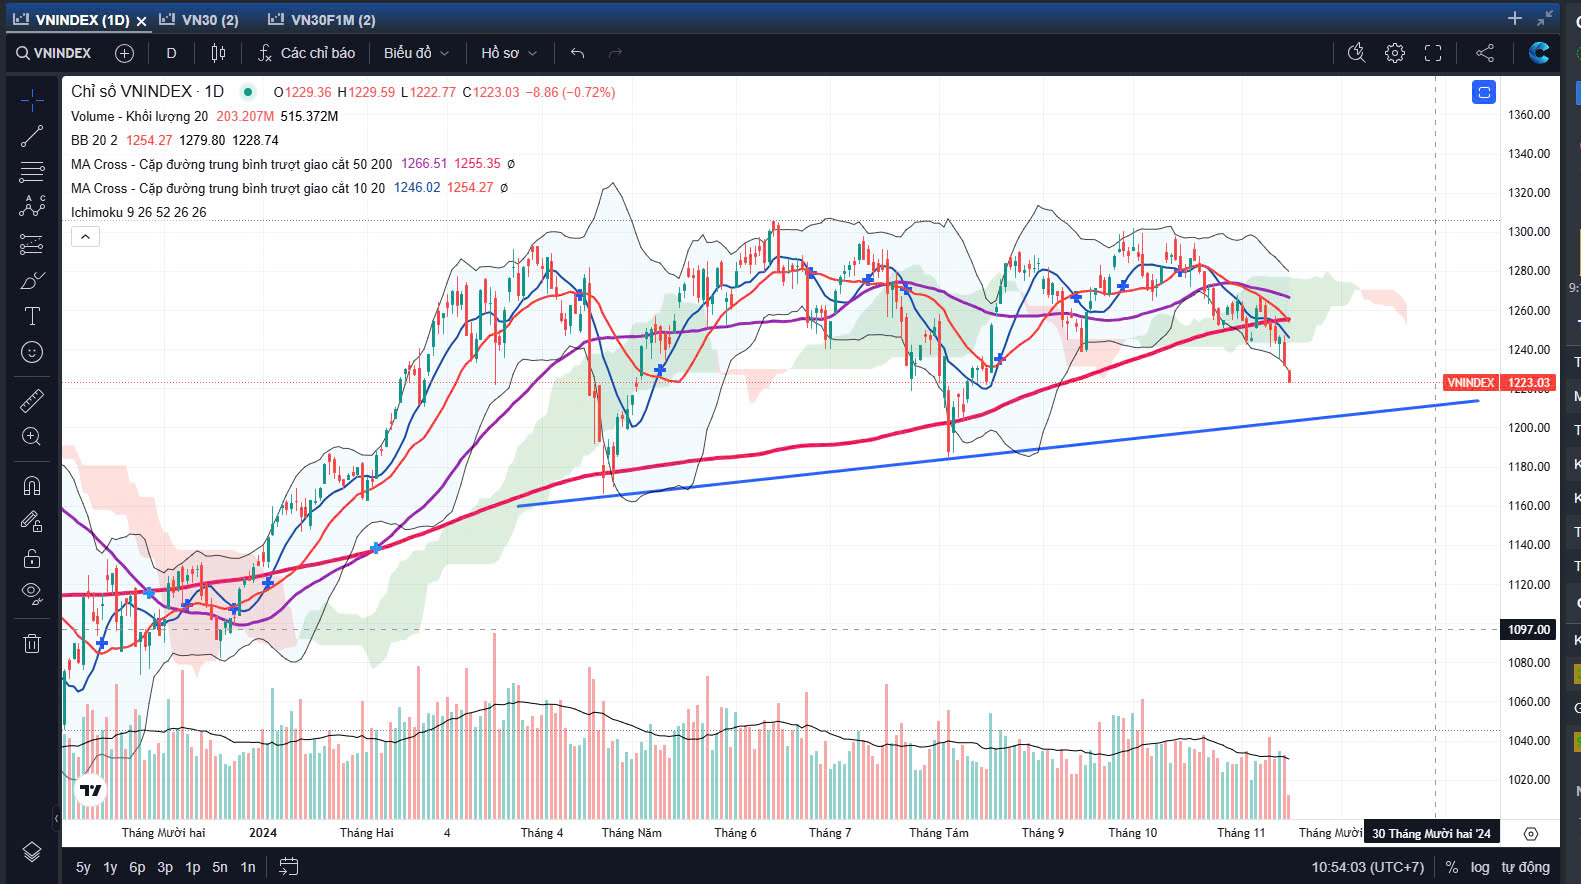
Task: Click the blue C logo icon
Action: coord(1539,53)
